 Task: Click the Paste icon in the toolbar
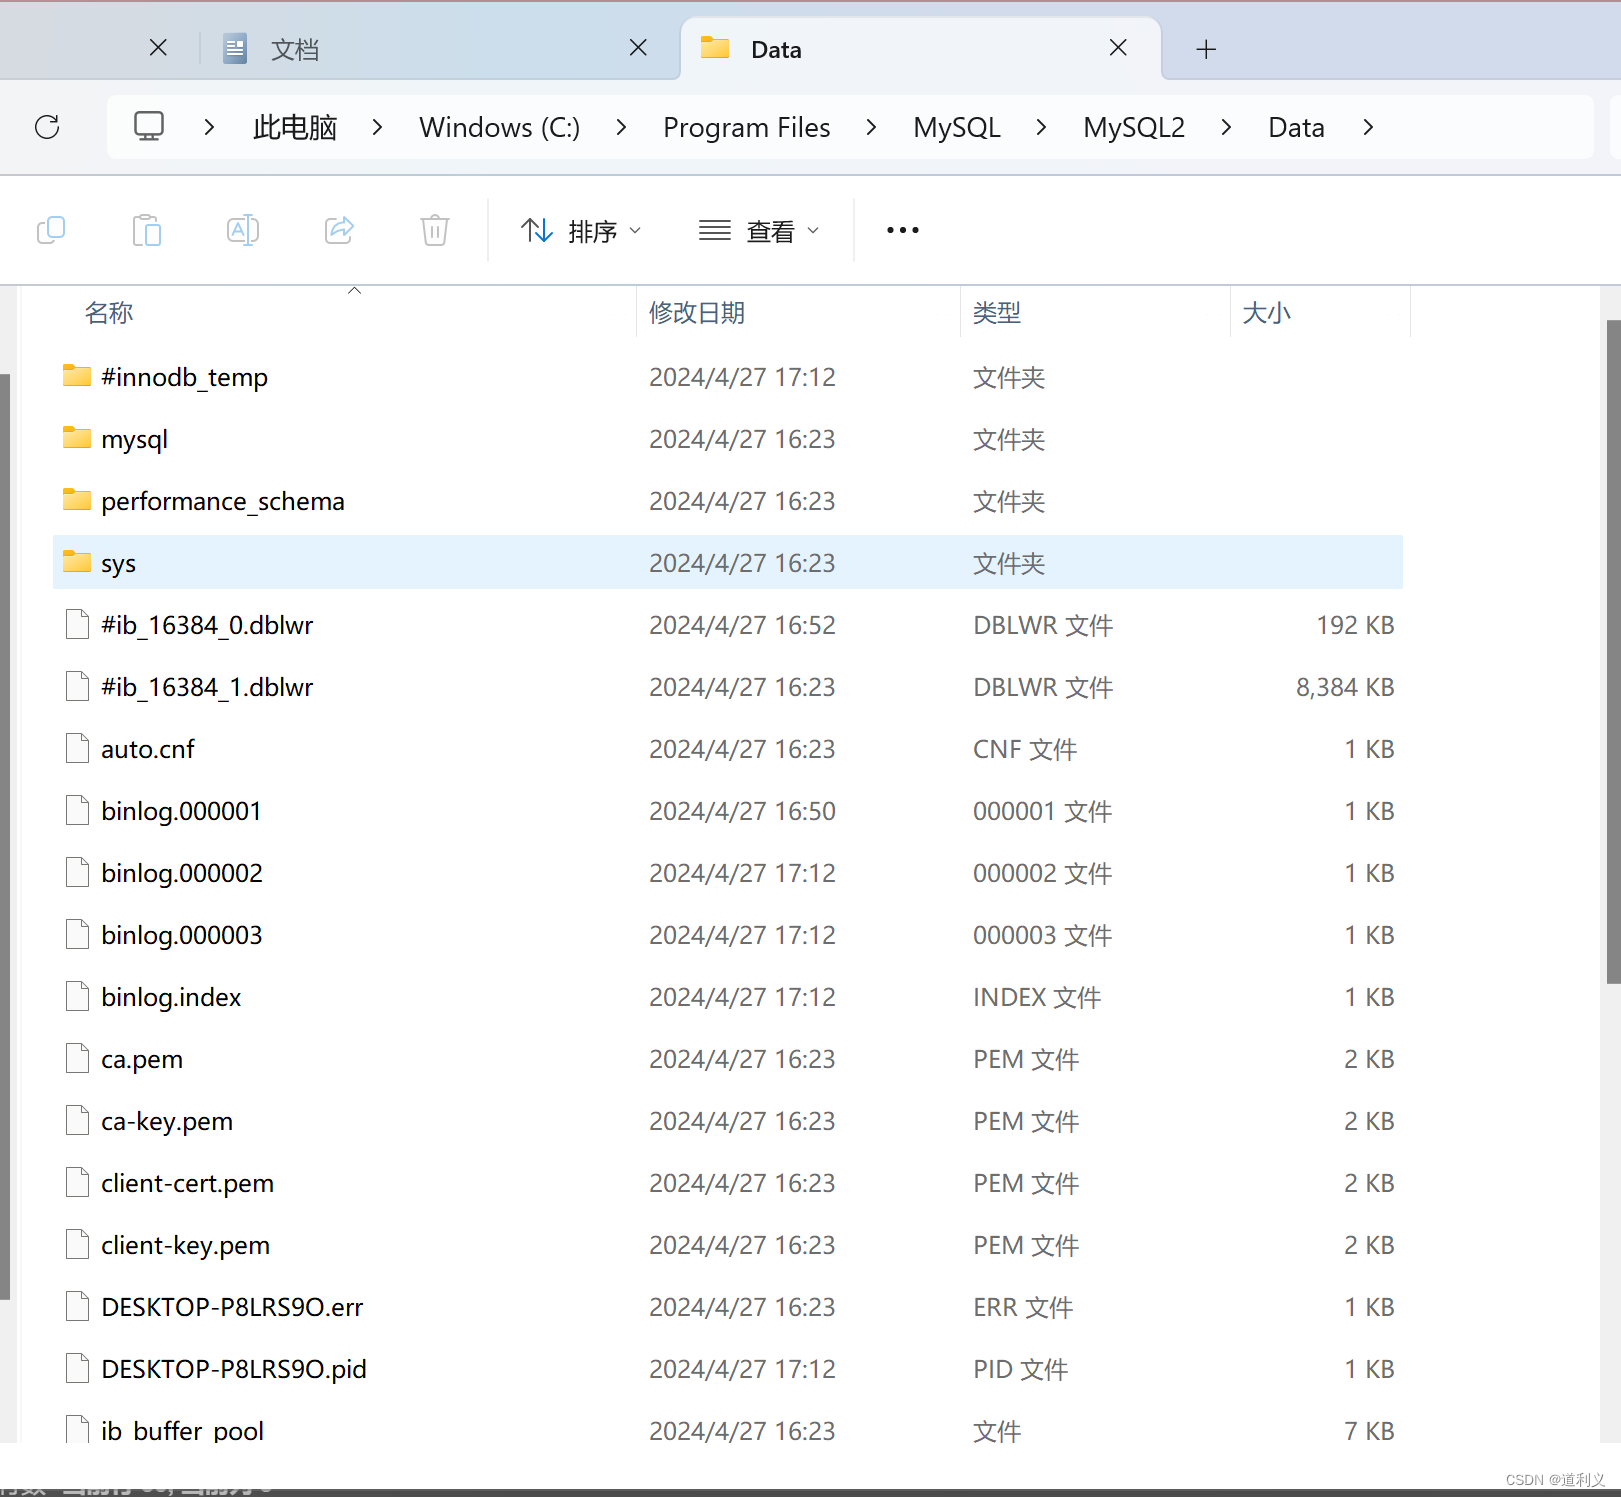click(147, 230)
